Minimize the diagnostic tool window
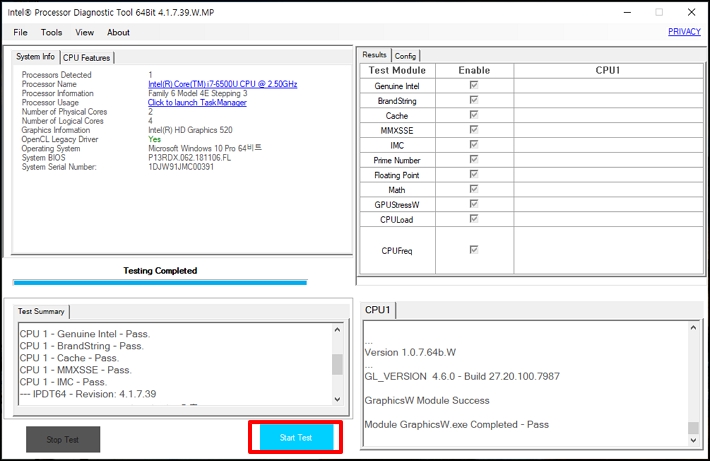Screen dimensions: 710x461 (627, 12)
